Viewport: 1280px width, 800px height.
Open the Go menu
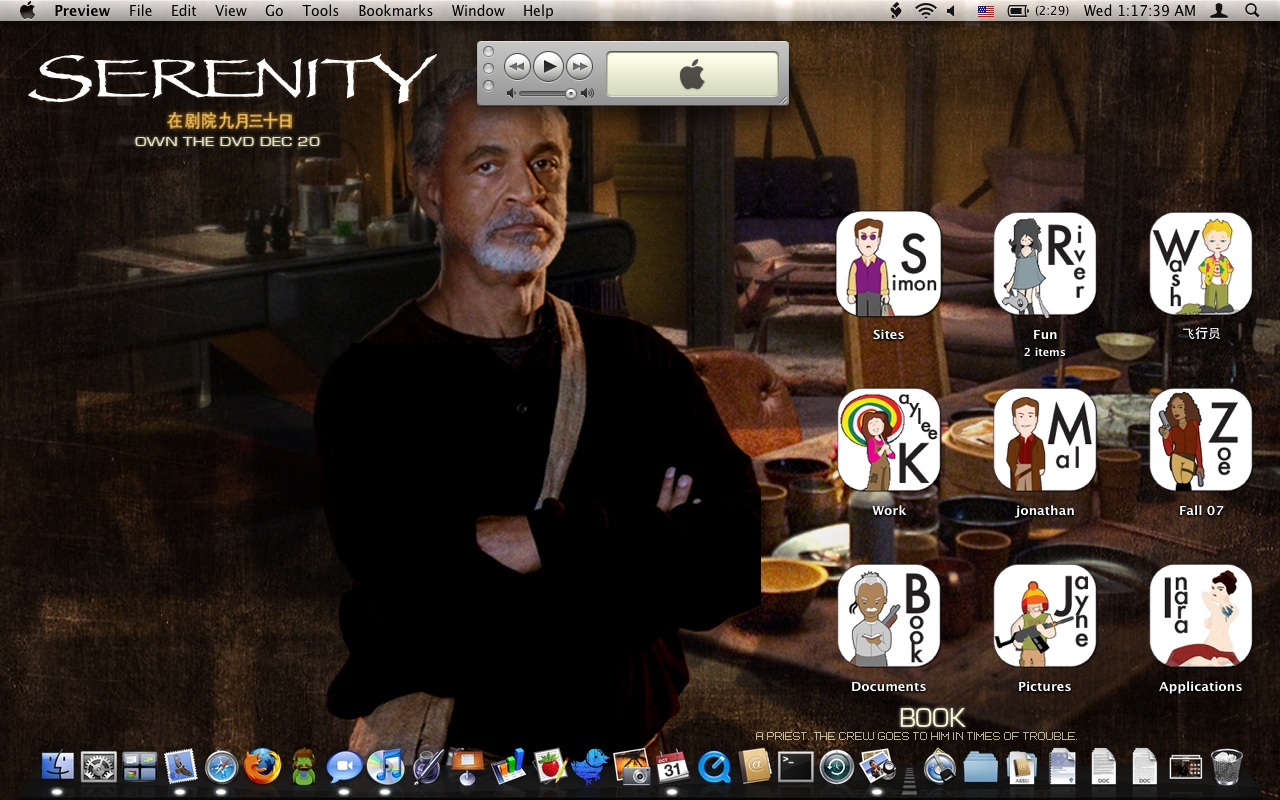coord(274,11)
